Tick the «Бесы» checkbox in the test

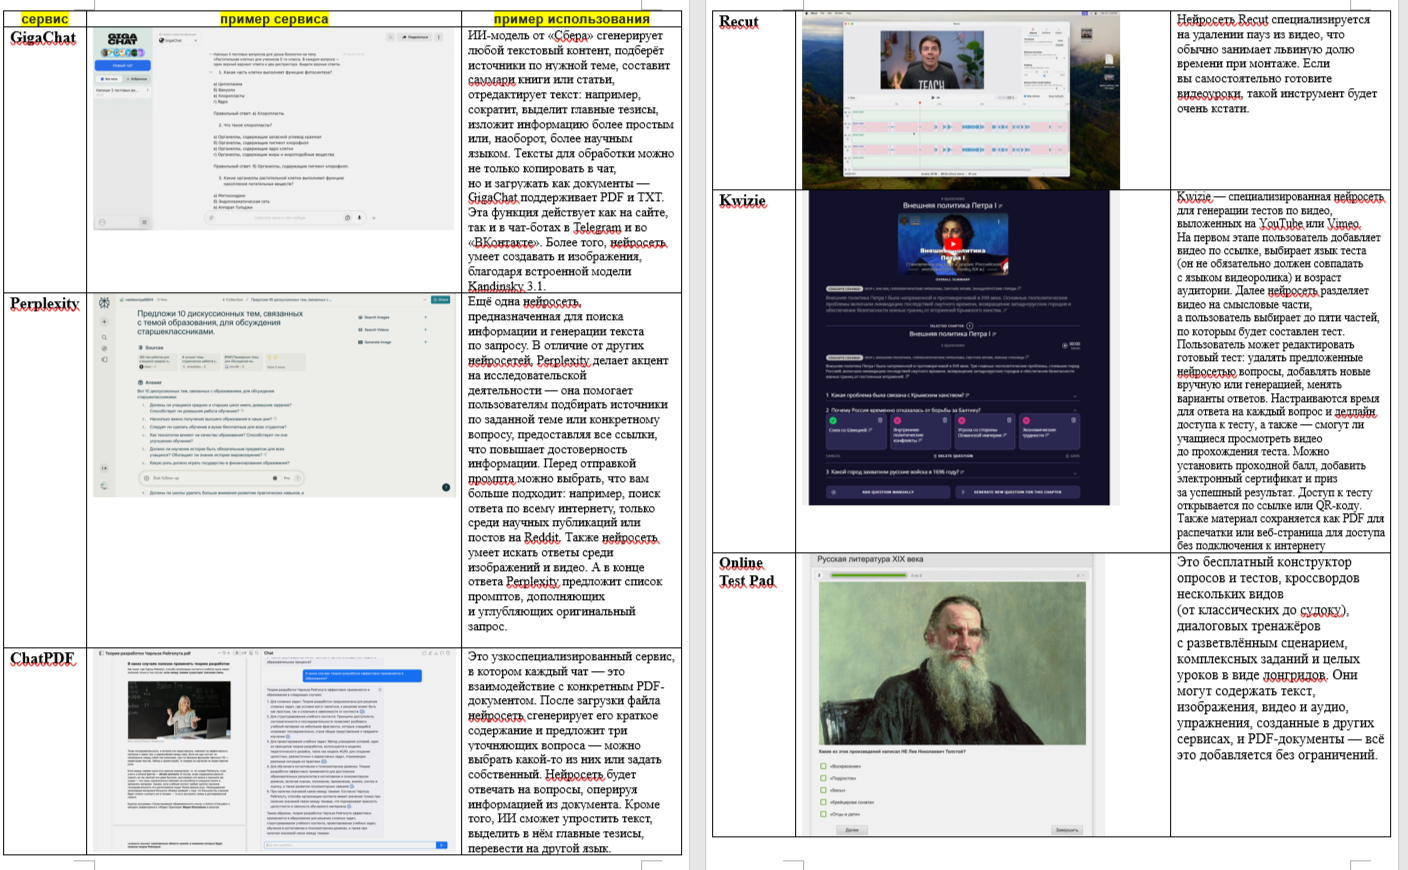(823, 790)
